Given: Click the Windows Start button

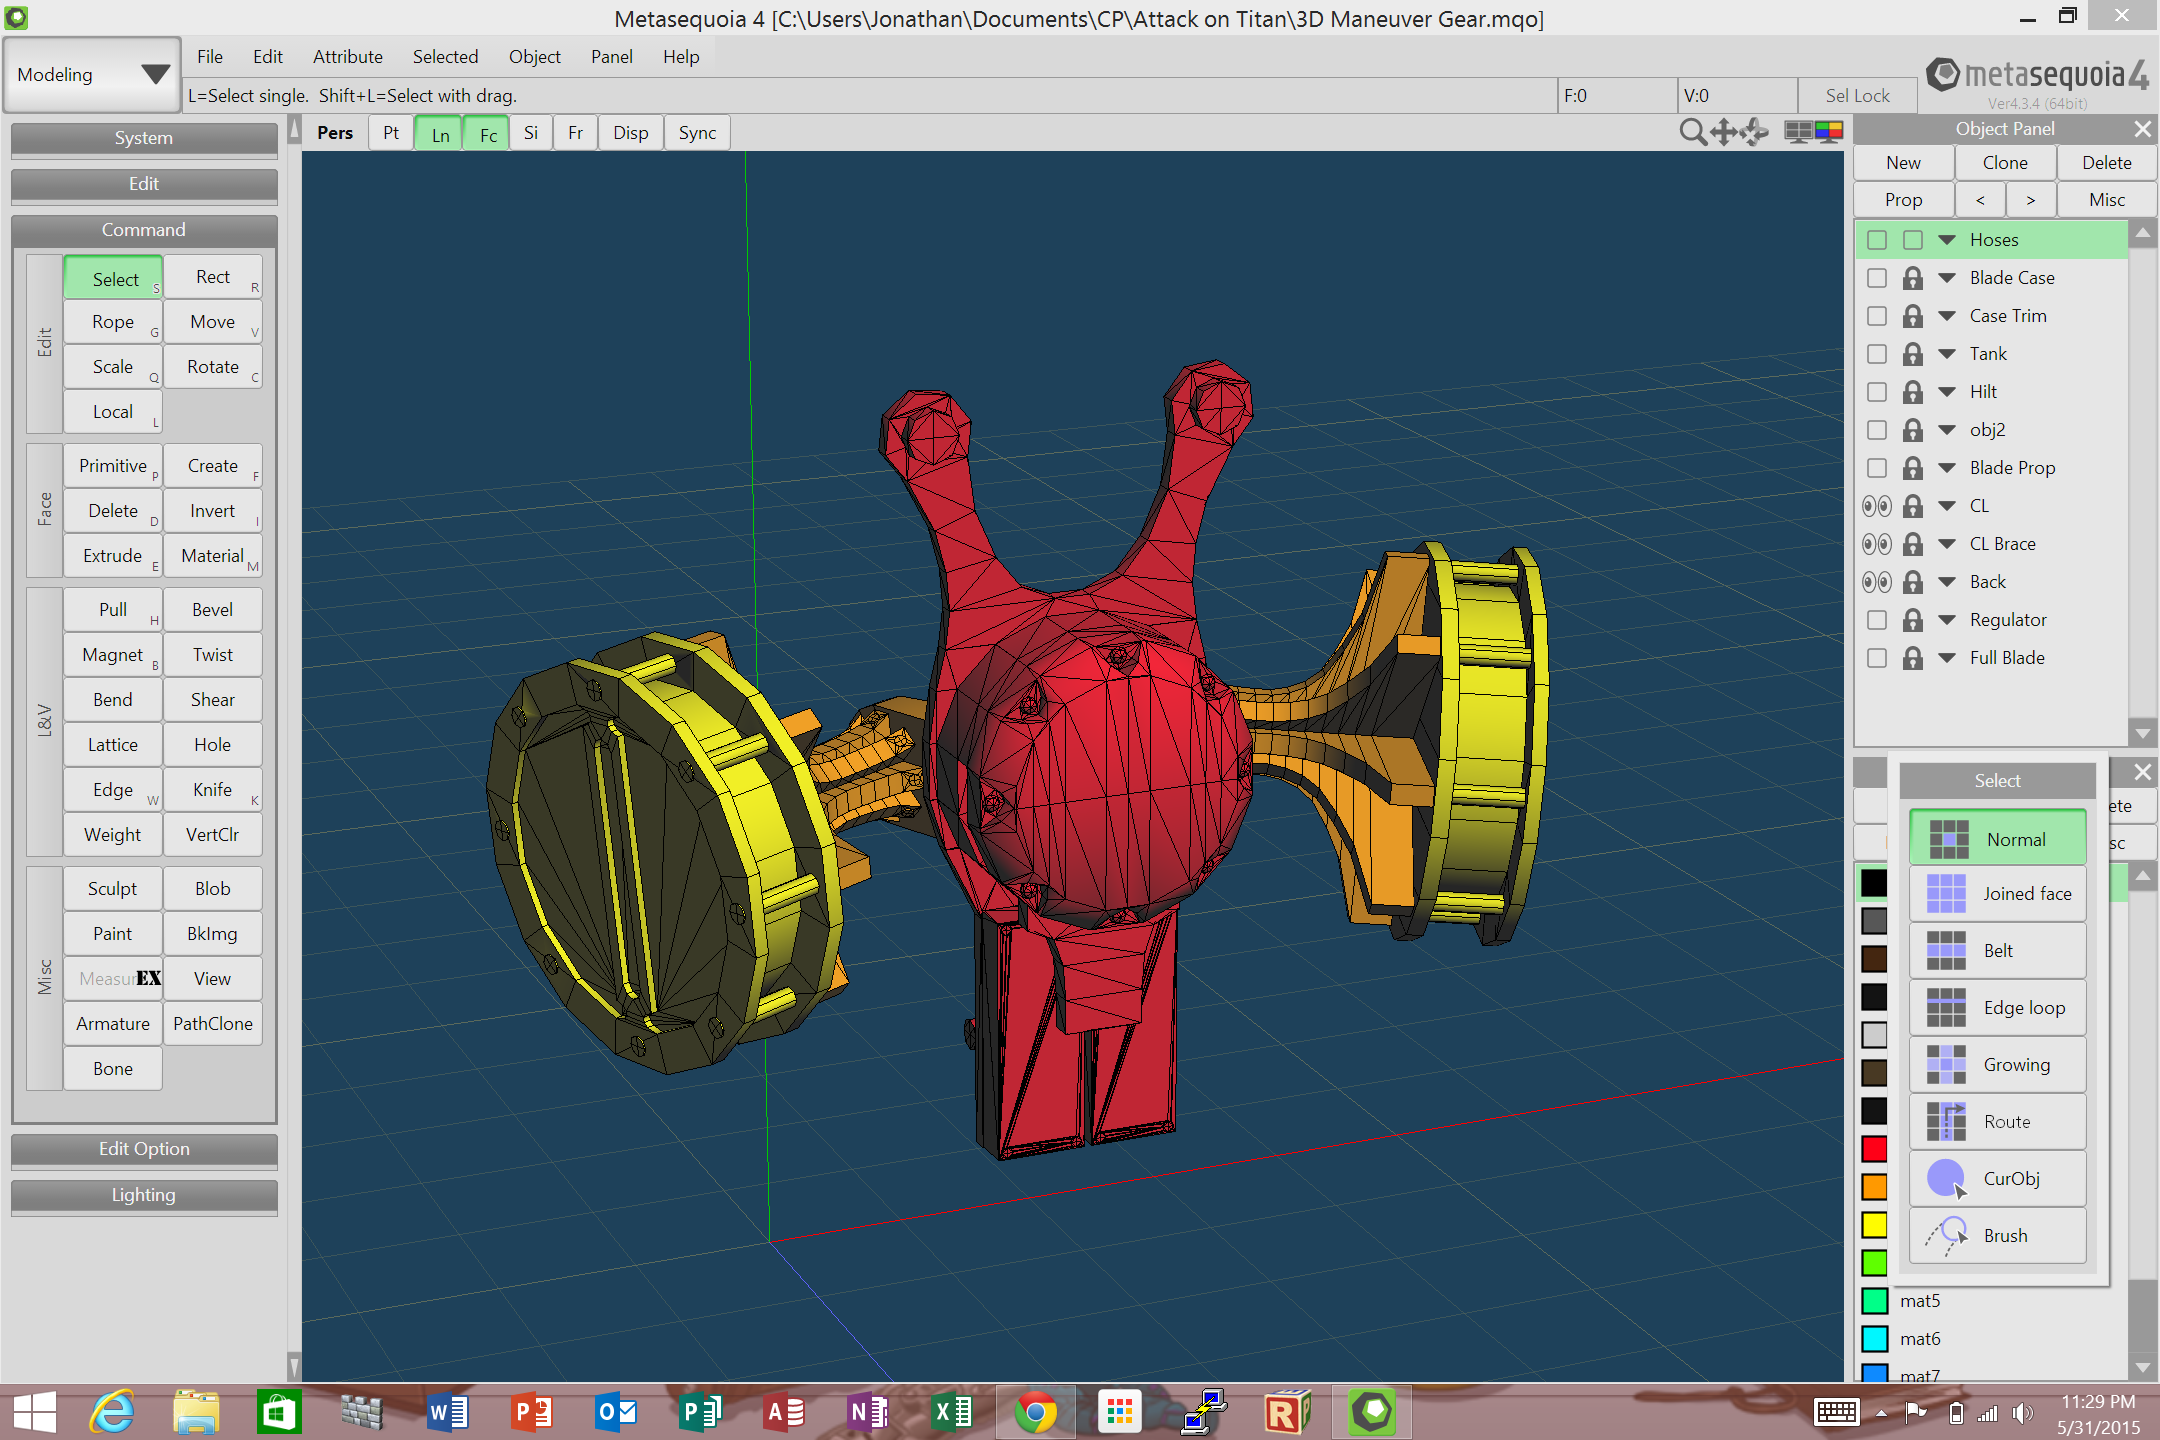Looking at the screenshot, I should (34, 1412).
